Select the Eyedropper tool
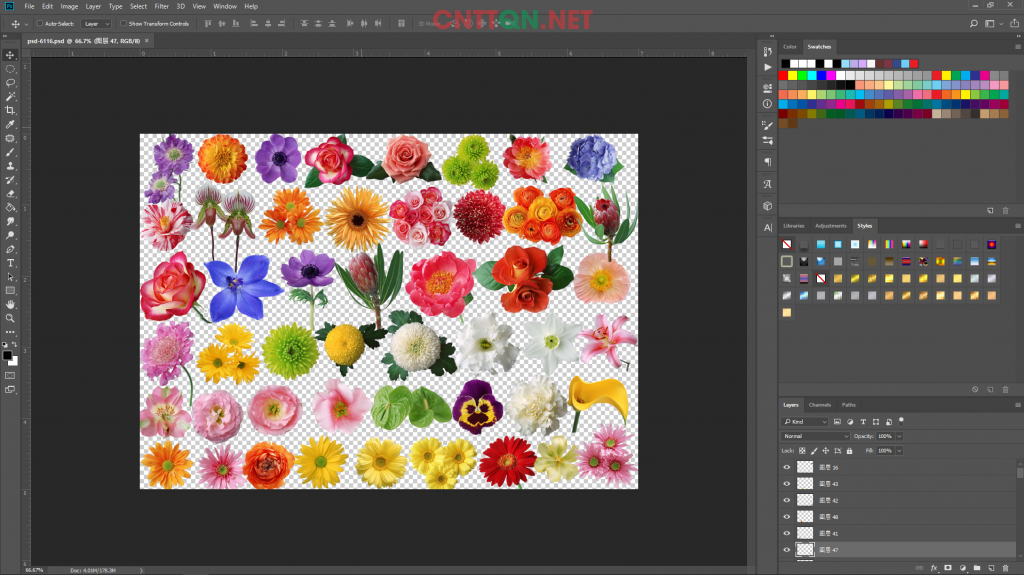Viewport: 1024px width, 575px height. click(10, 124)
